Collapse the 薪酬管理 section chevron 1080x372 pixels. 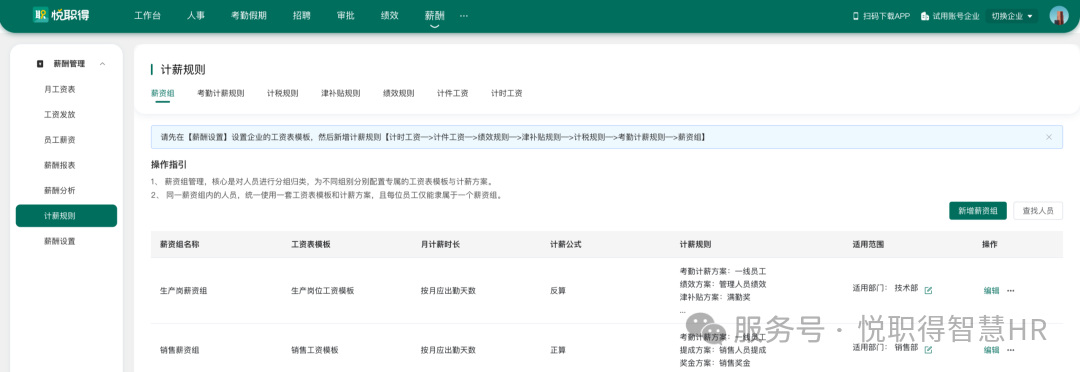[x=103, y=63]
